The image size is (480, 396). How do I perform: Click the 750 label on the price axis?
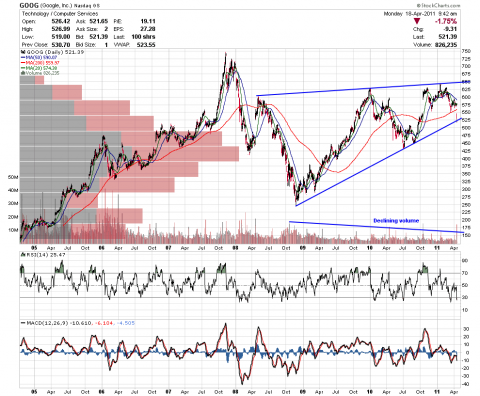click(466, 51)
